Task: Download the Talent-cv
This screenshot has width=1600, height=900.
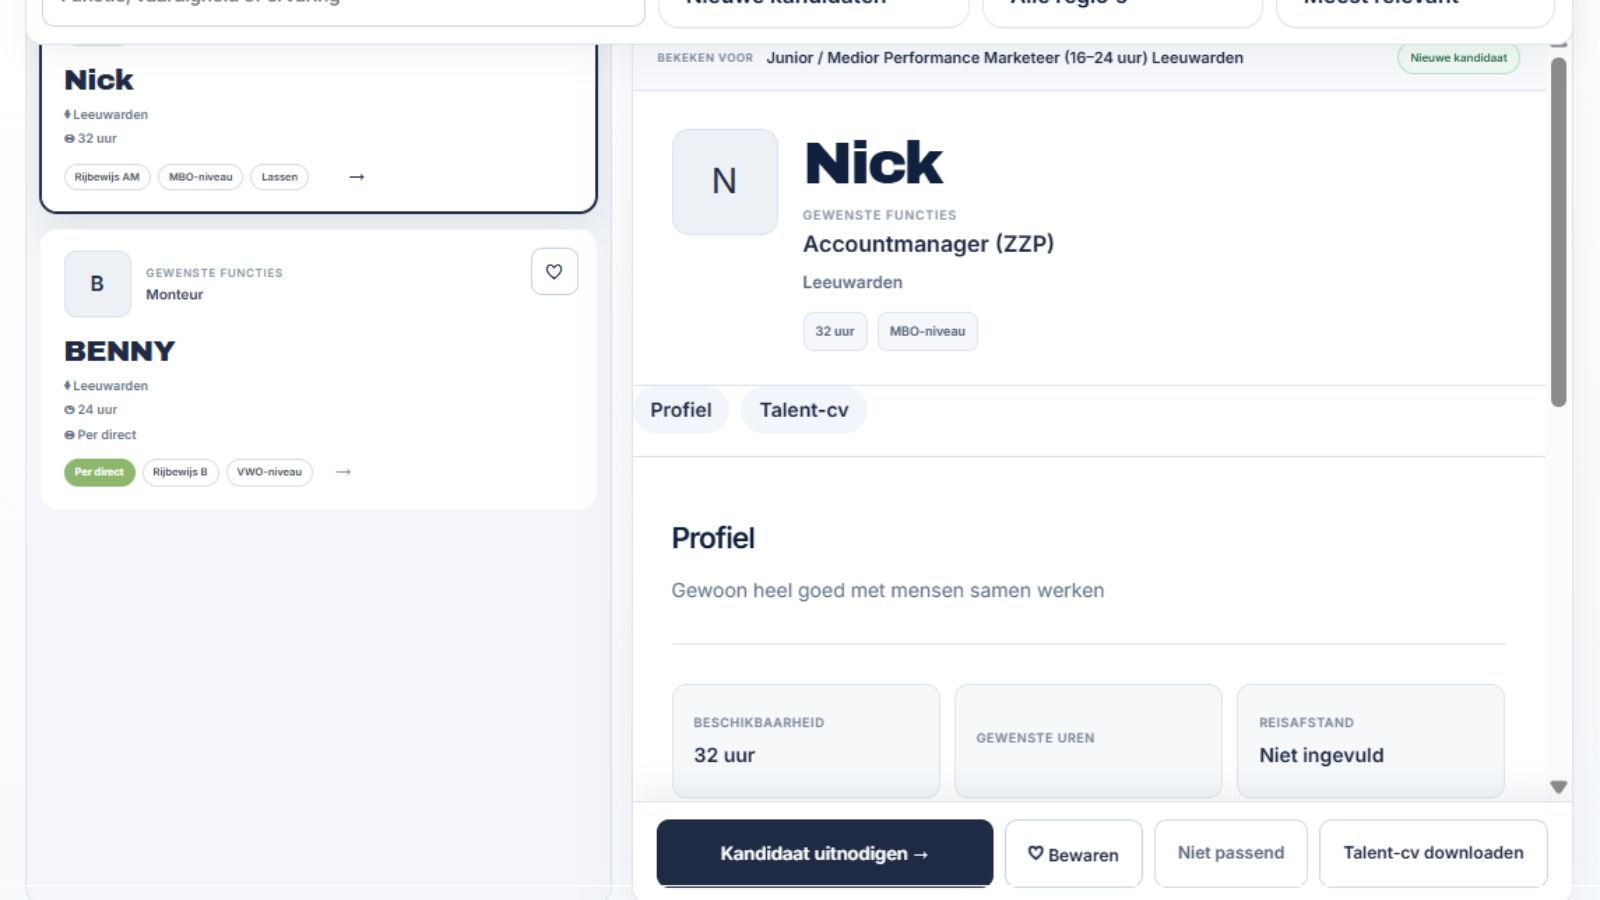Action: coord(1433,853)
